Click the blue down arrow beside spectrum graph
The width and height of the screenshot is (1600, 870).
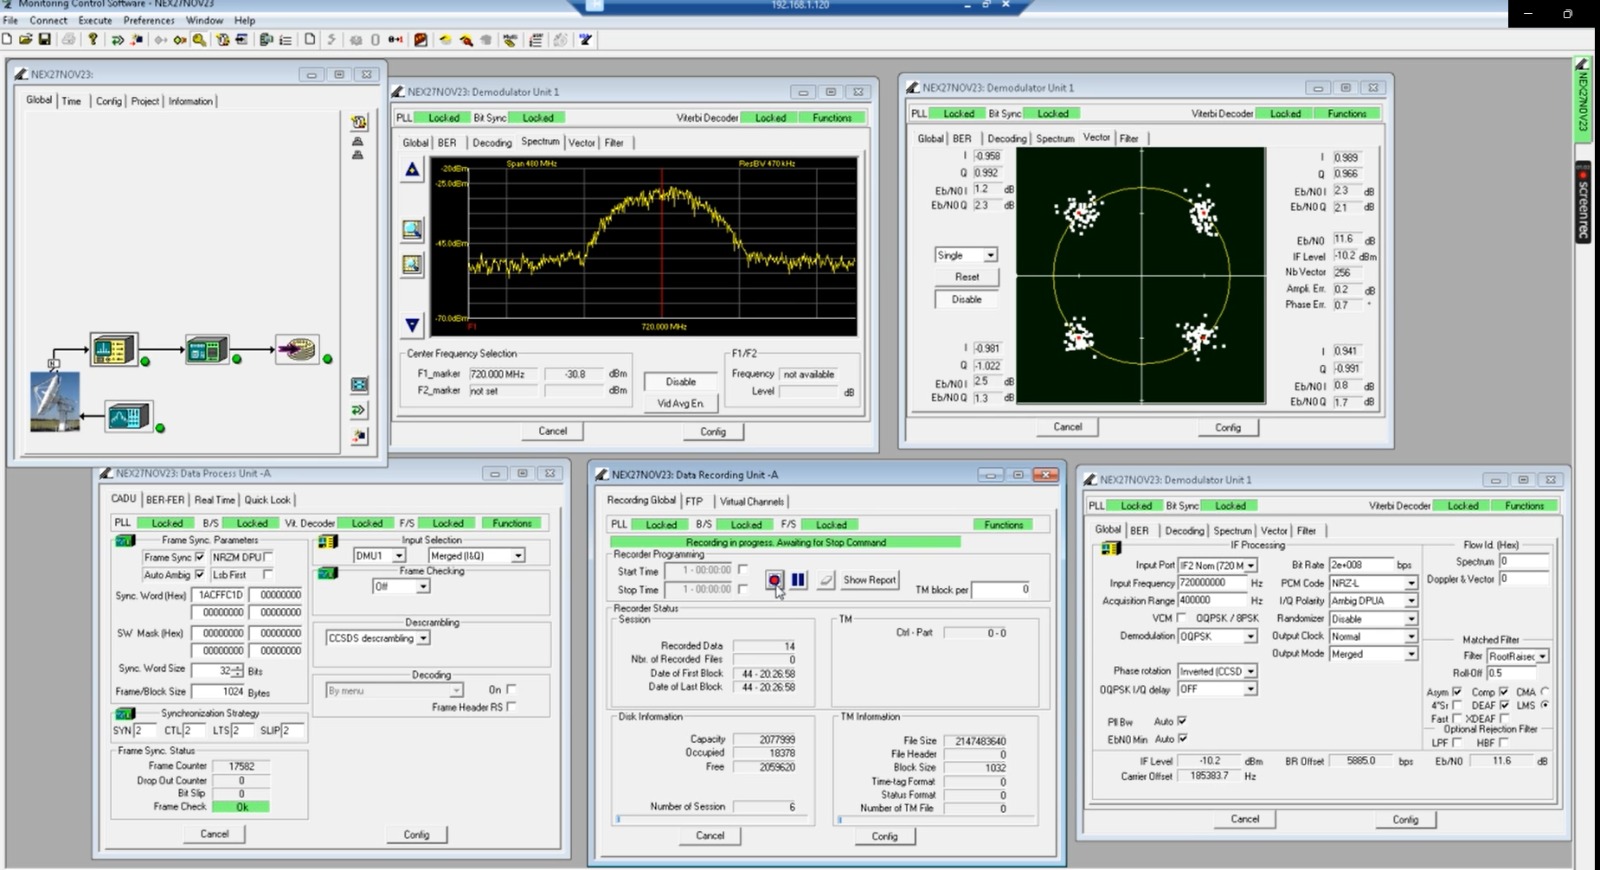point(412,325)
